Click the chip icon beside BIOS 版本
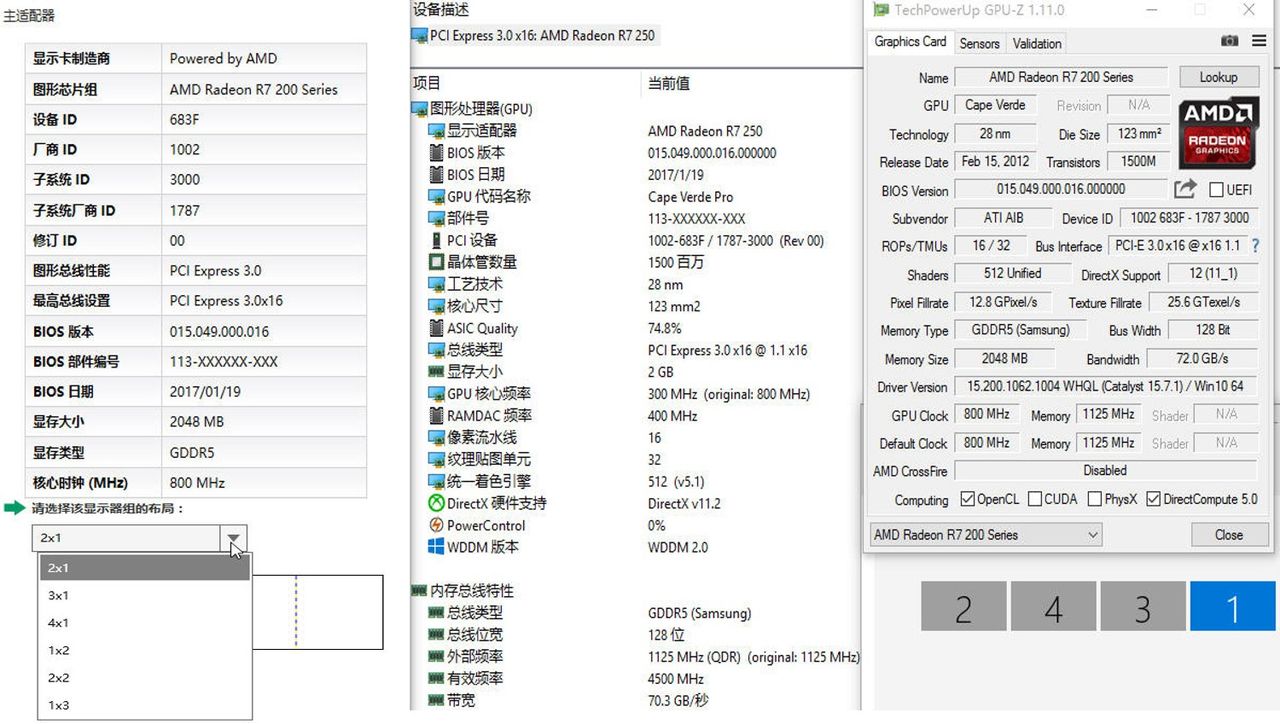Viewport: 1280px width, 724px height. pyautogui.click(x=436, y=153)
